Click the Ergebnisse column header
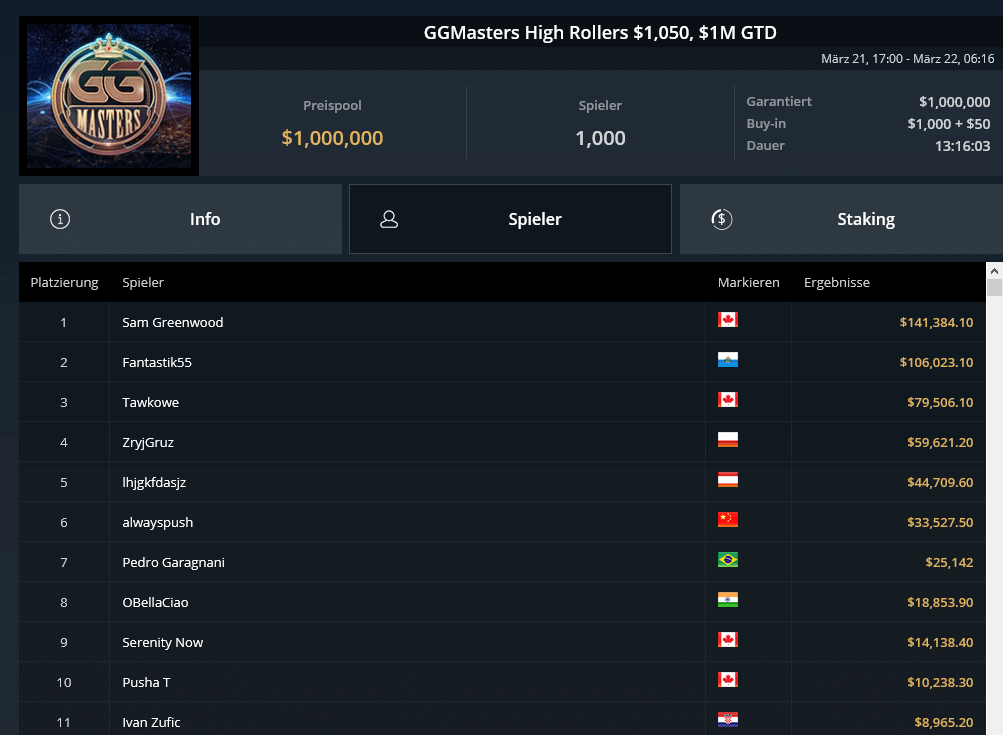Image resolution: width=1003 pixels, height=735 pixels. [837, 282]
